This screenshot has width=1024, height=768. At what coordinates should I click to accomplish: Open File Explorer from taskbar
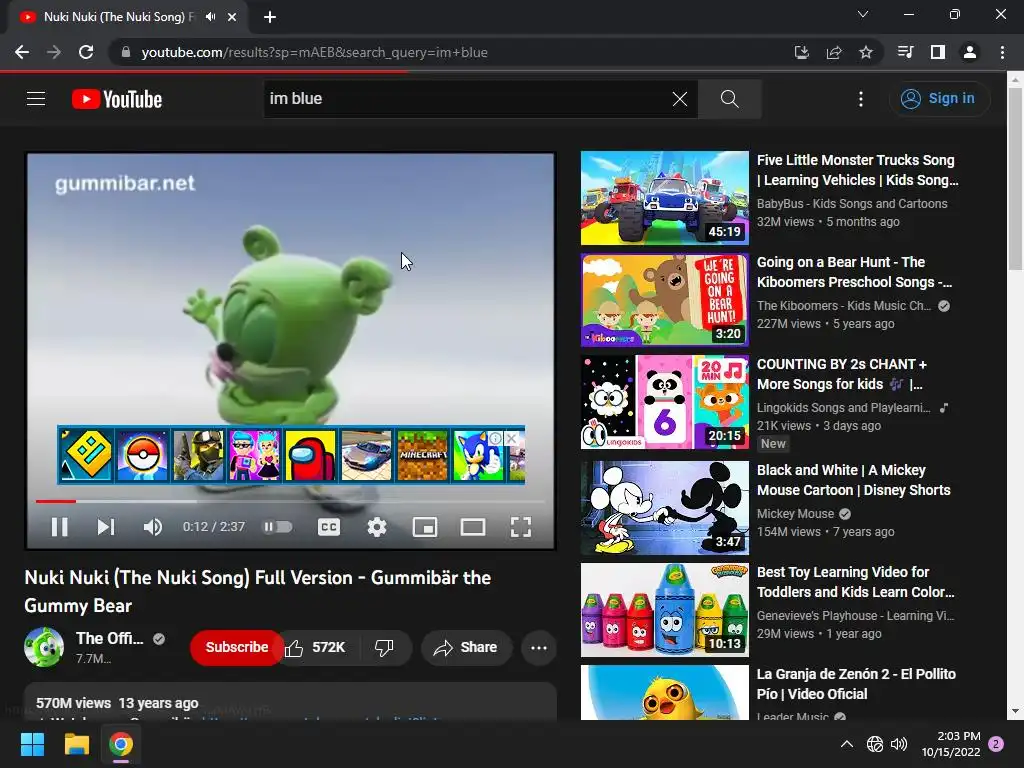(x=76, y=744)
